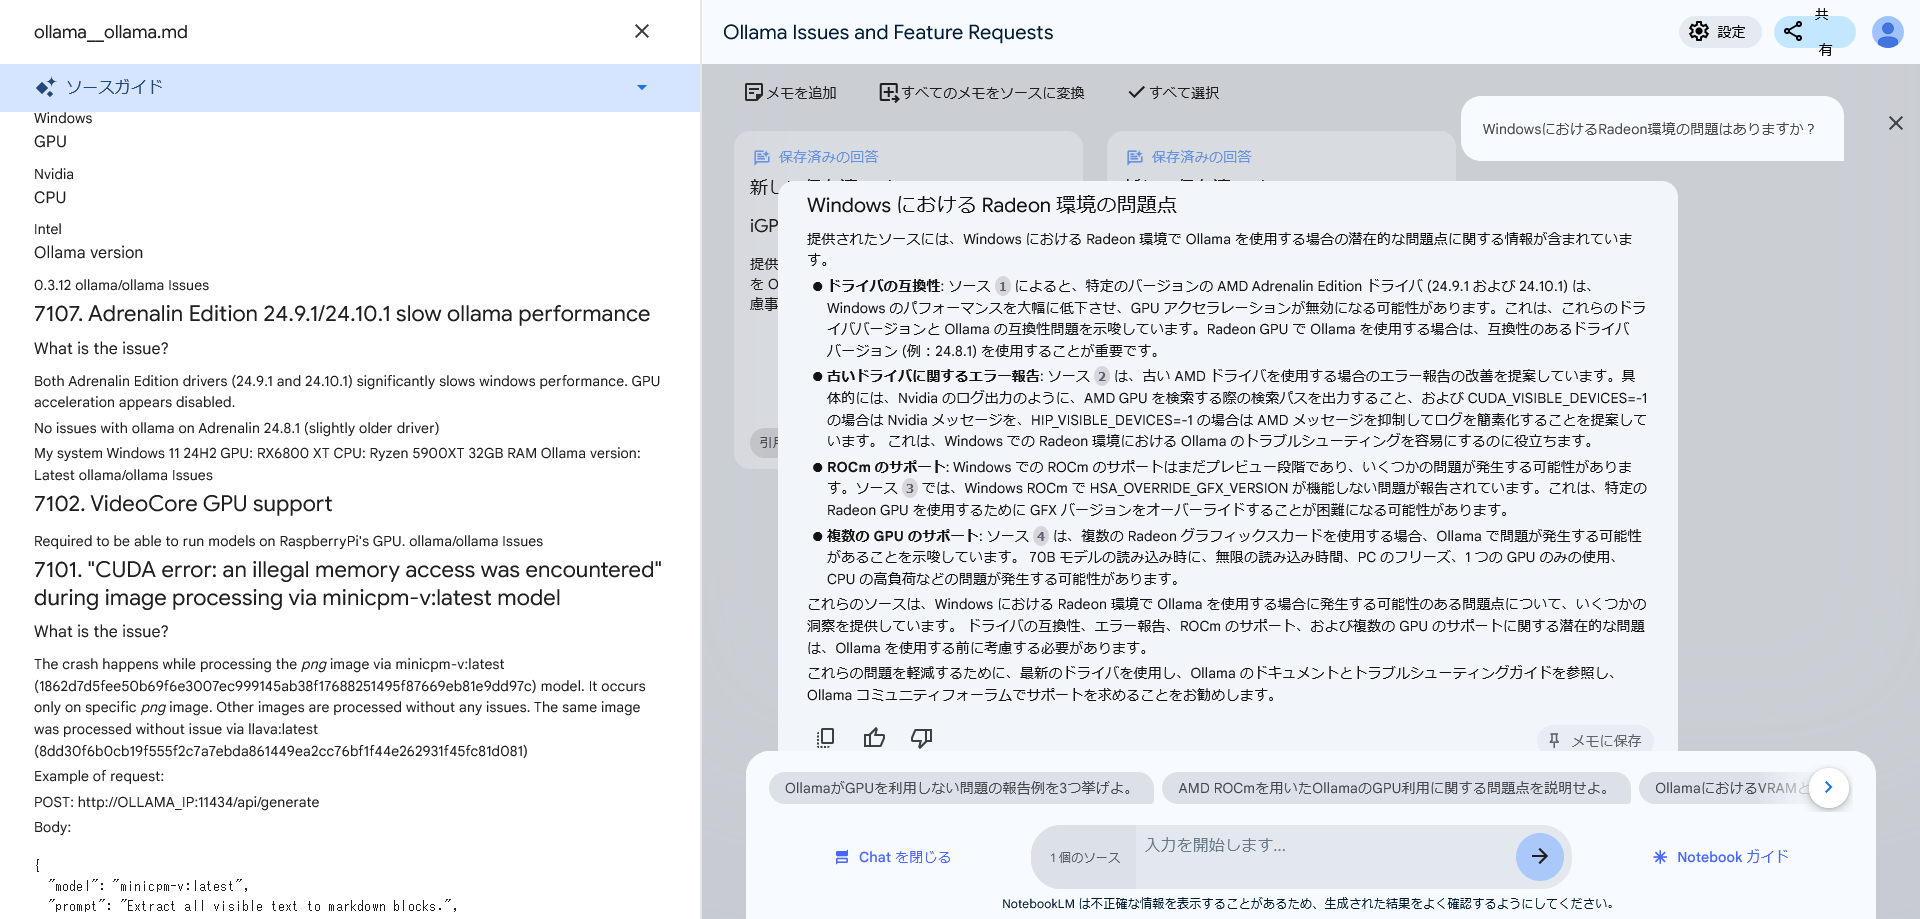Click the text Ollama version
The image size is (1920, 919).
click(x=88, y=253)
